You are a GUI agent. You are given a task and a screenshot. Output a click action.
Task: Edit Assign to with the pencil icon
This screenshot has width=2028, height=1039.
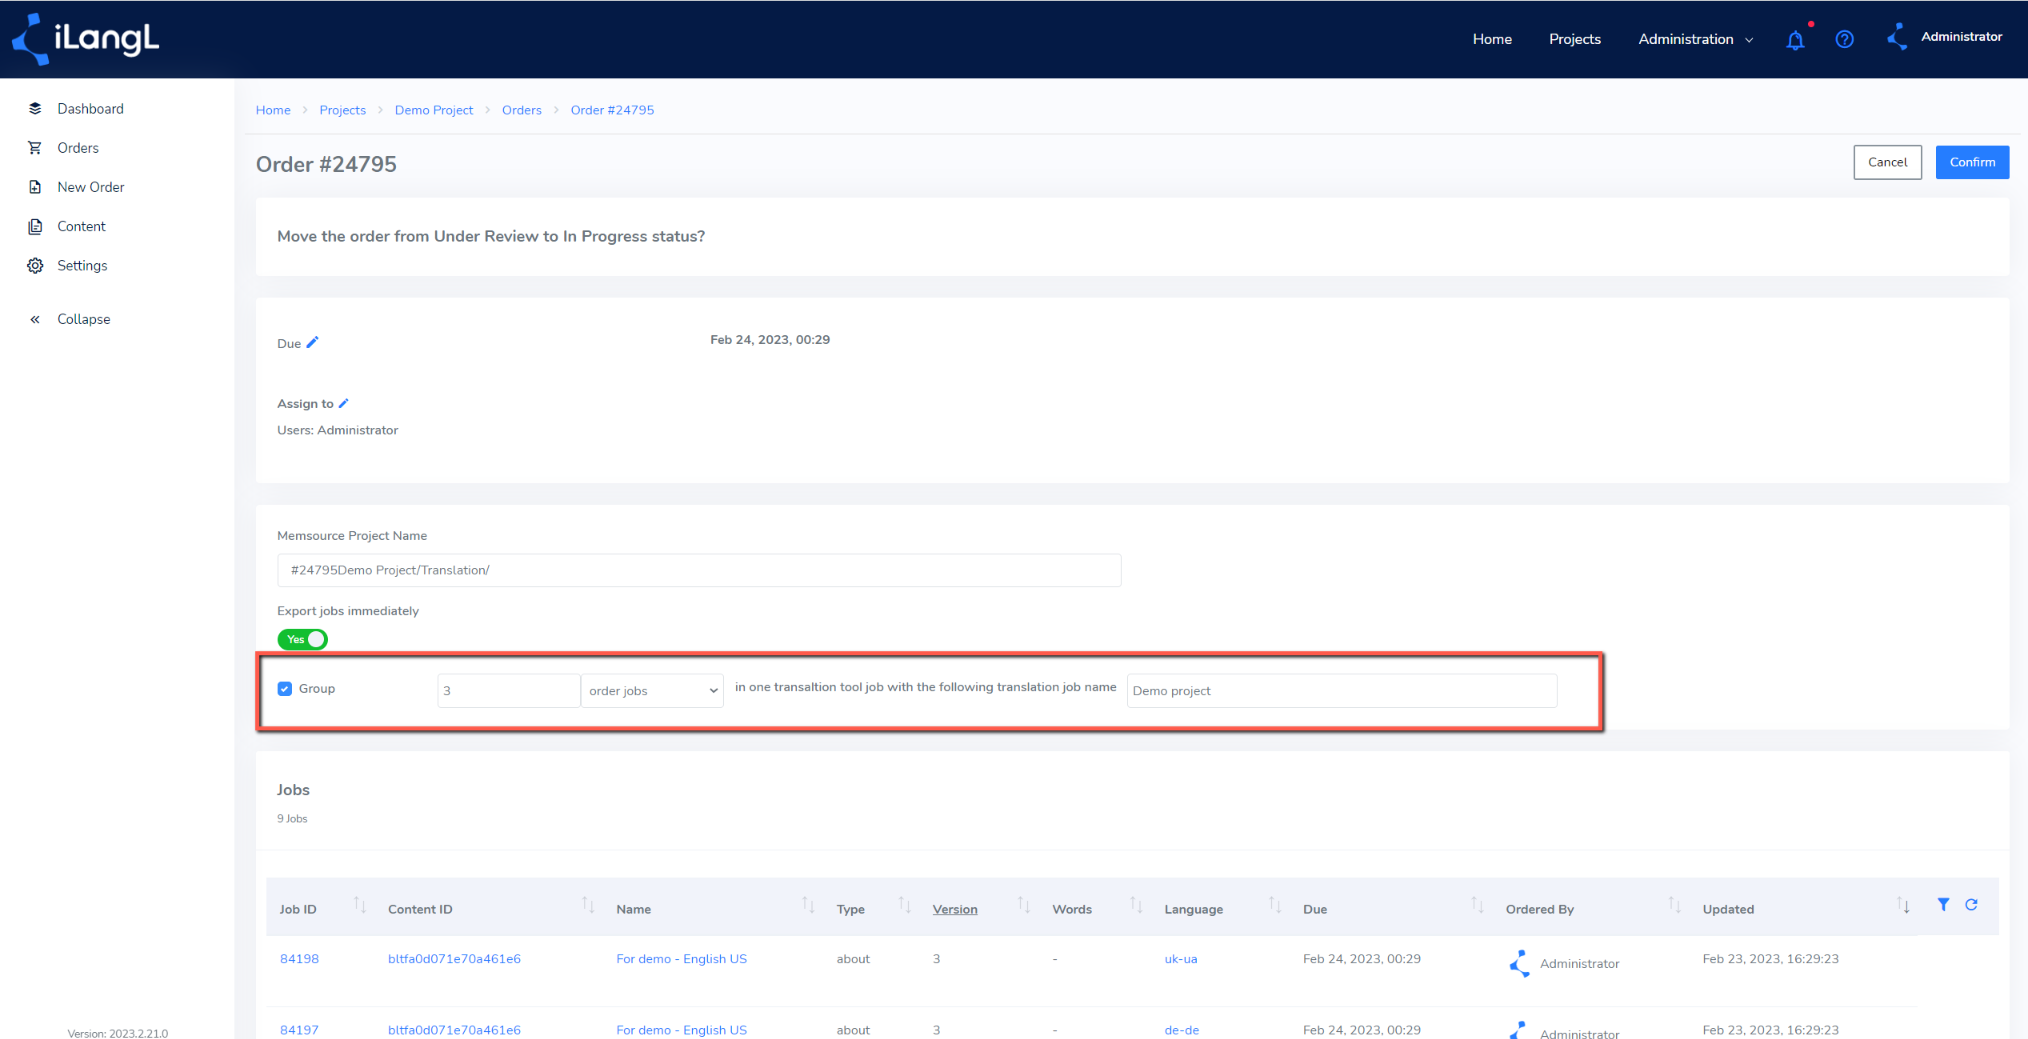click(344, 403)
